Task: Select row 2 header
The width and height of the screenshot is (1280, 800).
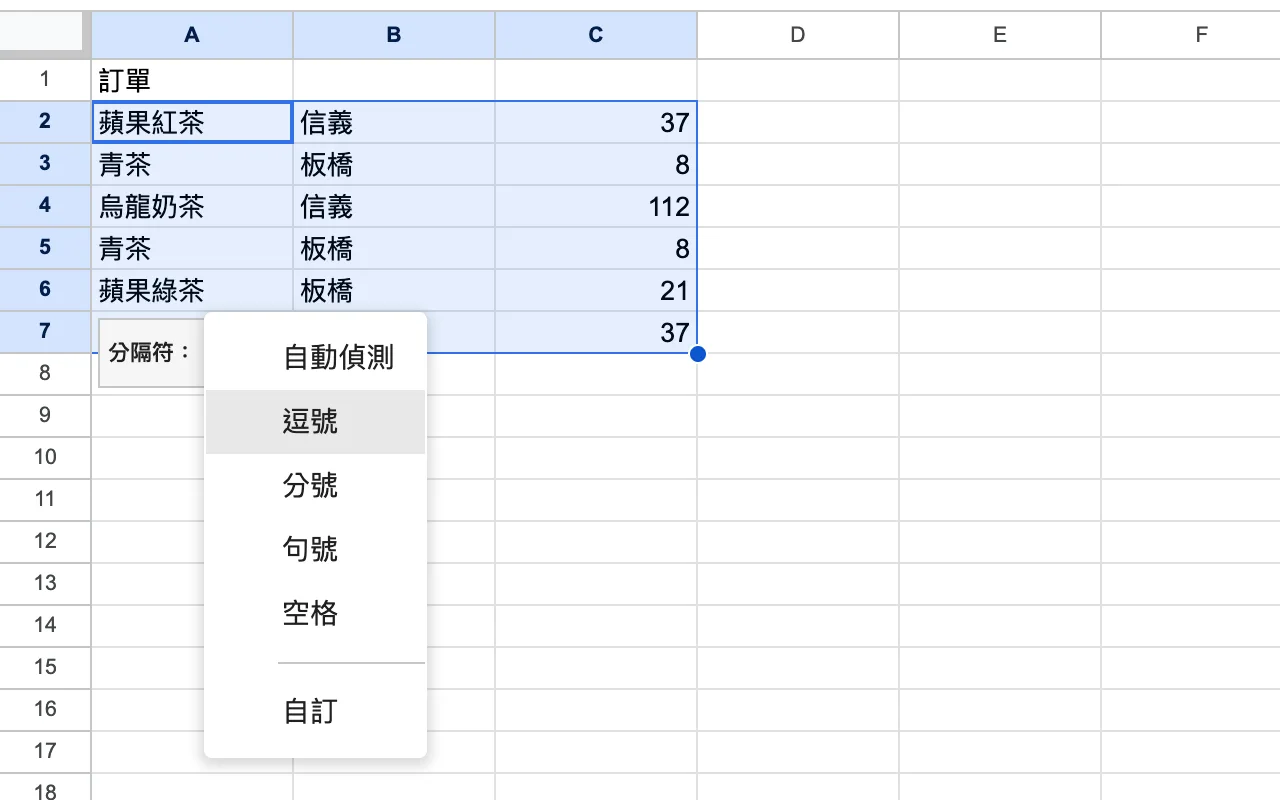Action: [x=45, y=122]
